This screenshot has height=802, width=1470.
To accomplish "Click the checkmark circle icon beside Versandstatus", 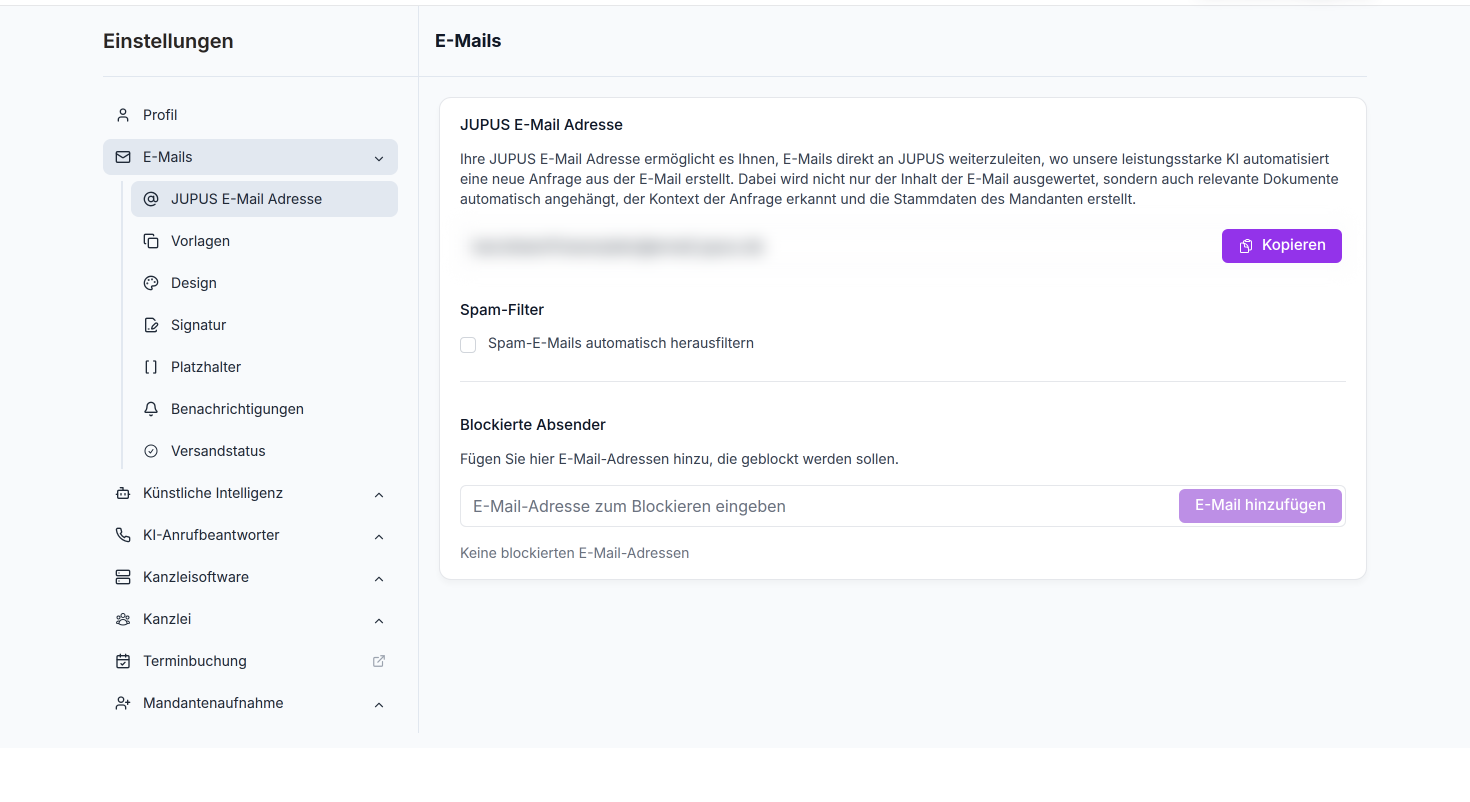I will click(151, 451).
